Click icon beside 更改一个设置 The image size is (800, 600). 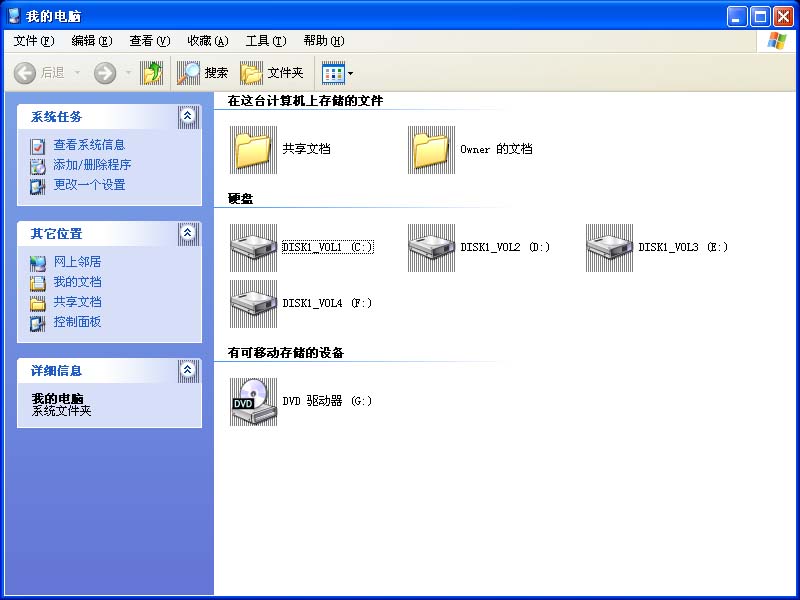[x=37, y=186]
